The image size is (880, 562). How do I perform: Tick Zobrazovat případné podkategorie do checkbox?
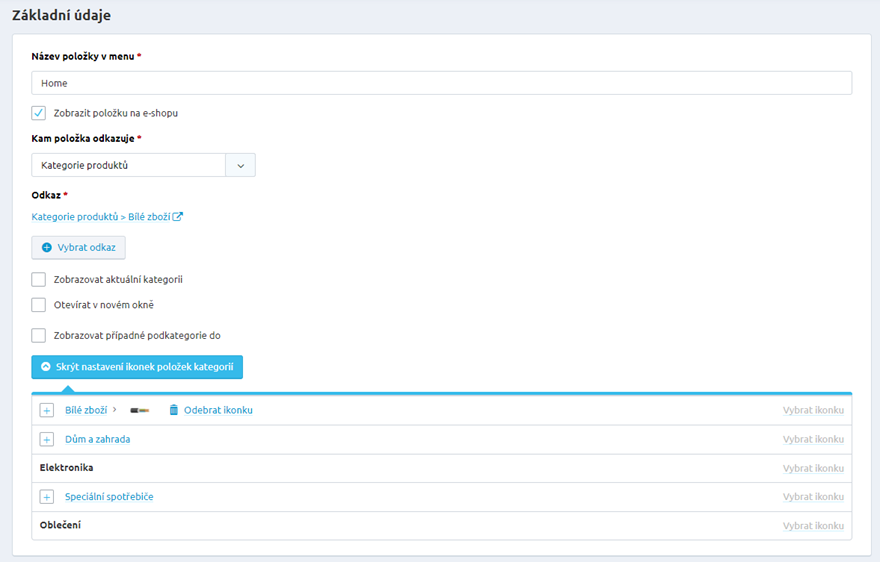click(x=39, y=336)
